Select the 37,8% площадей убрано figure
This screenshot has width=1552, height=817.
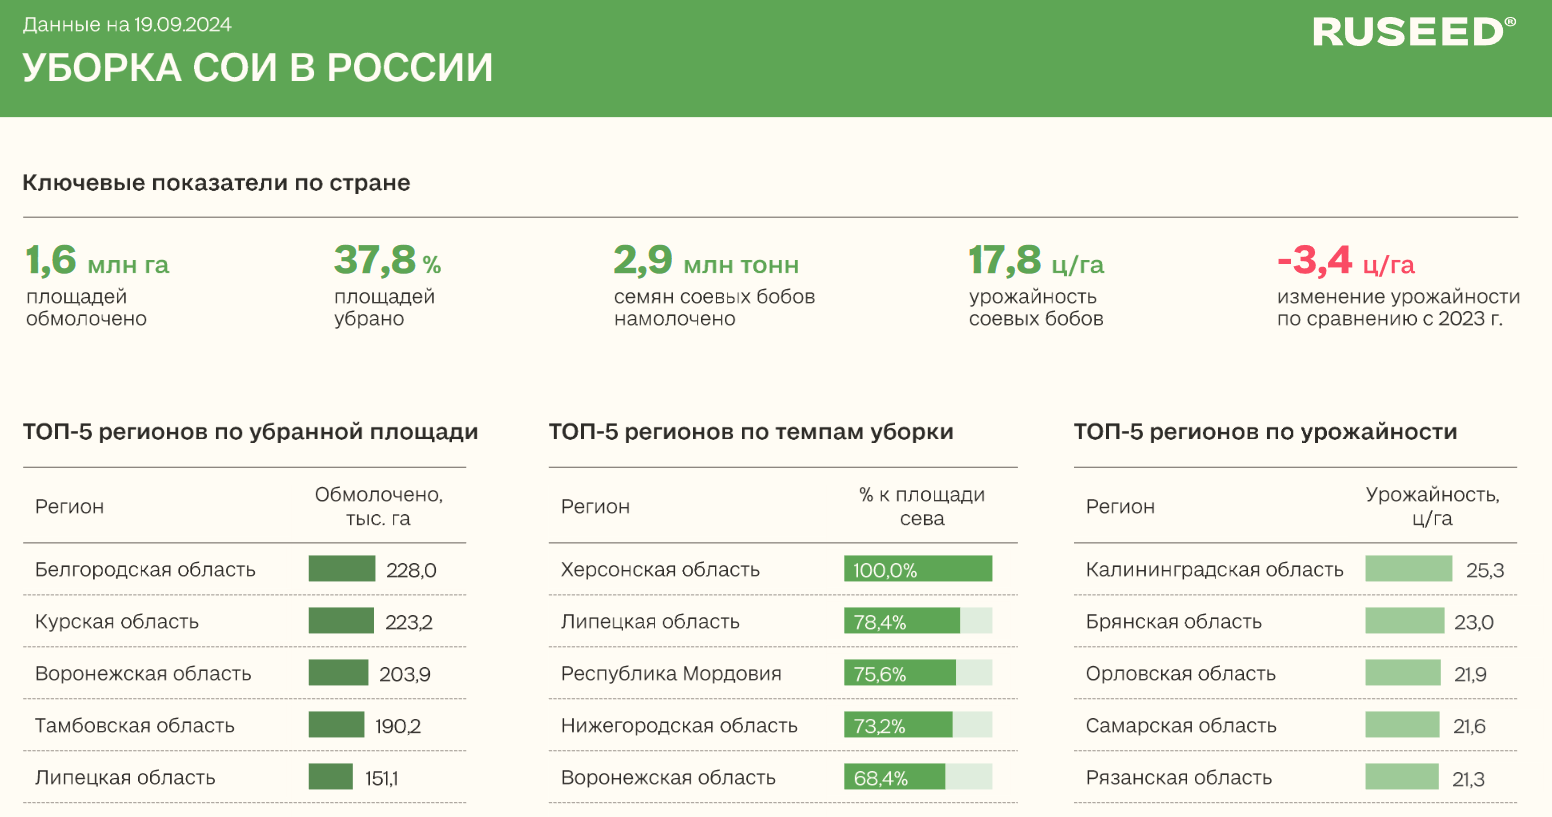(387, 261)
